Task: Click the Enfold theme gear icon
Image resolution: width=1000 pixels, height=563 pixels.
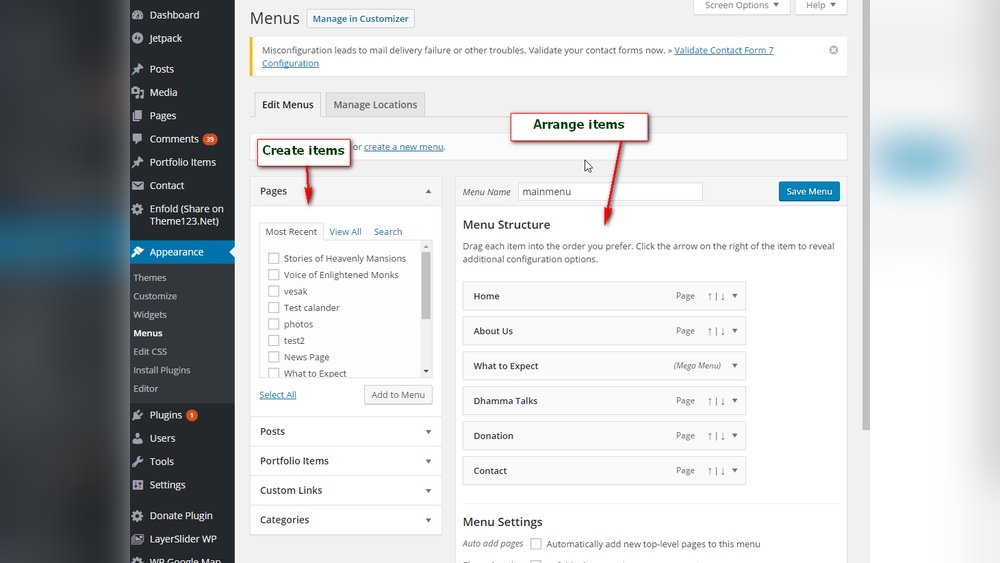Action: pyautogui.click(x=138, y=209)
